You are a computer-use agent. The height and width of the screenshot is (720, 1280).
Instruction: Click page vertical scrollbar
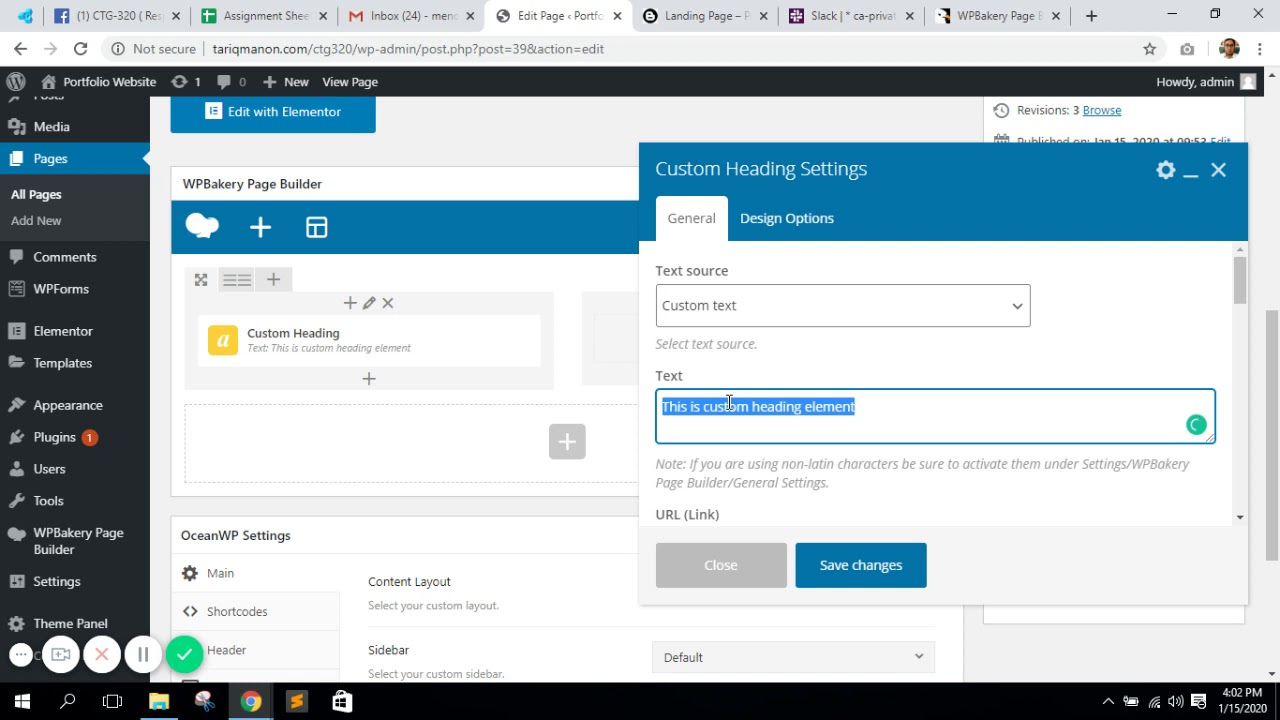pyautogui.click(x=1272, y=435)
